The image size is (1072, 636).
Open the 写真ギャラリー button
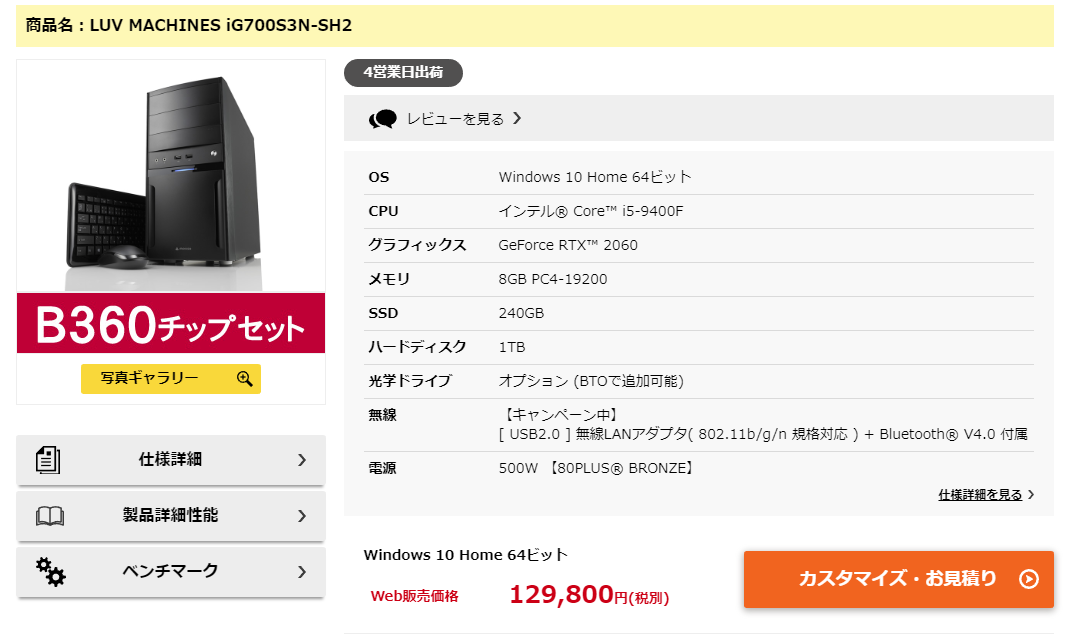171,378
